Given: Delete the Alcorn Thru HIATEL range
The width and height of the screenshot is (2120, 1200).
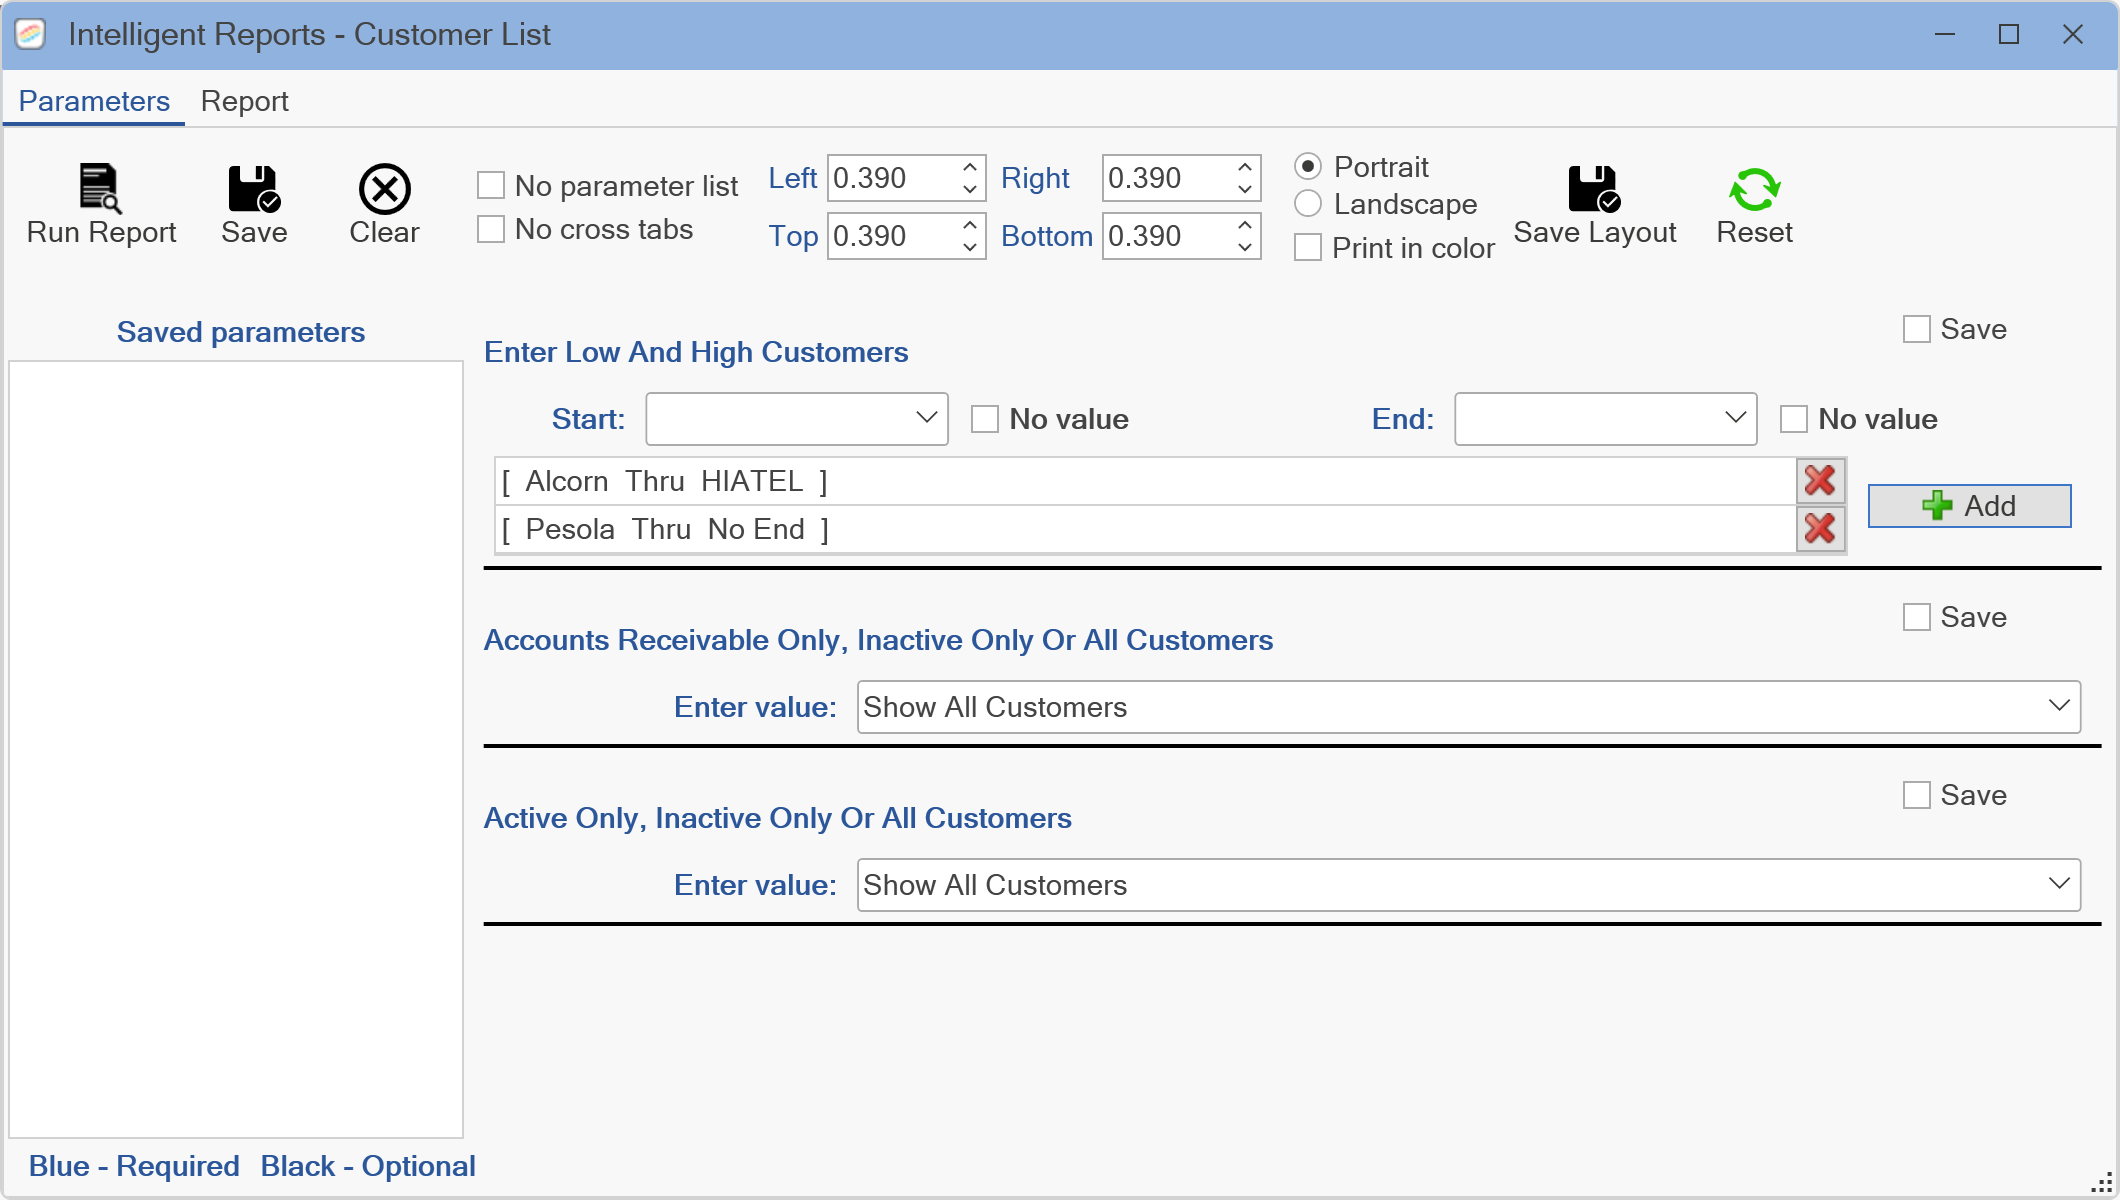Looking at the screenshot, I should [1820, 481].
